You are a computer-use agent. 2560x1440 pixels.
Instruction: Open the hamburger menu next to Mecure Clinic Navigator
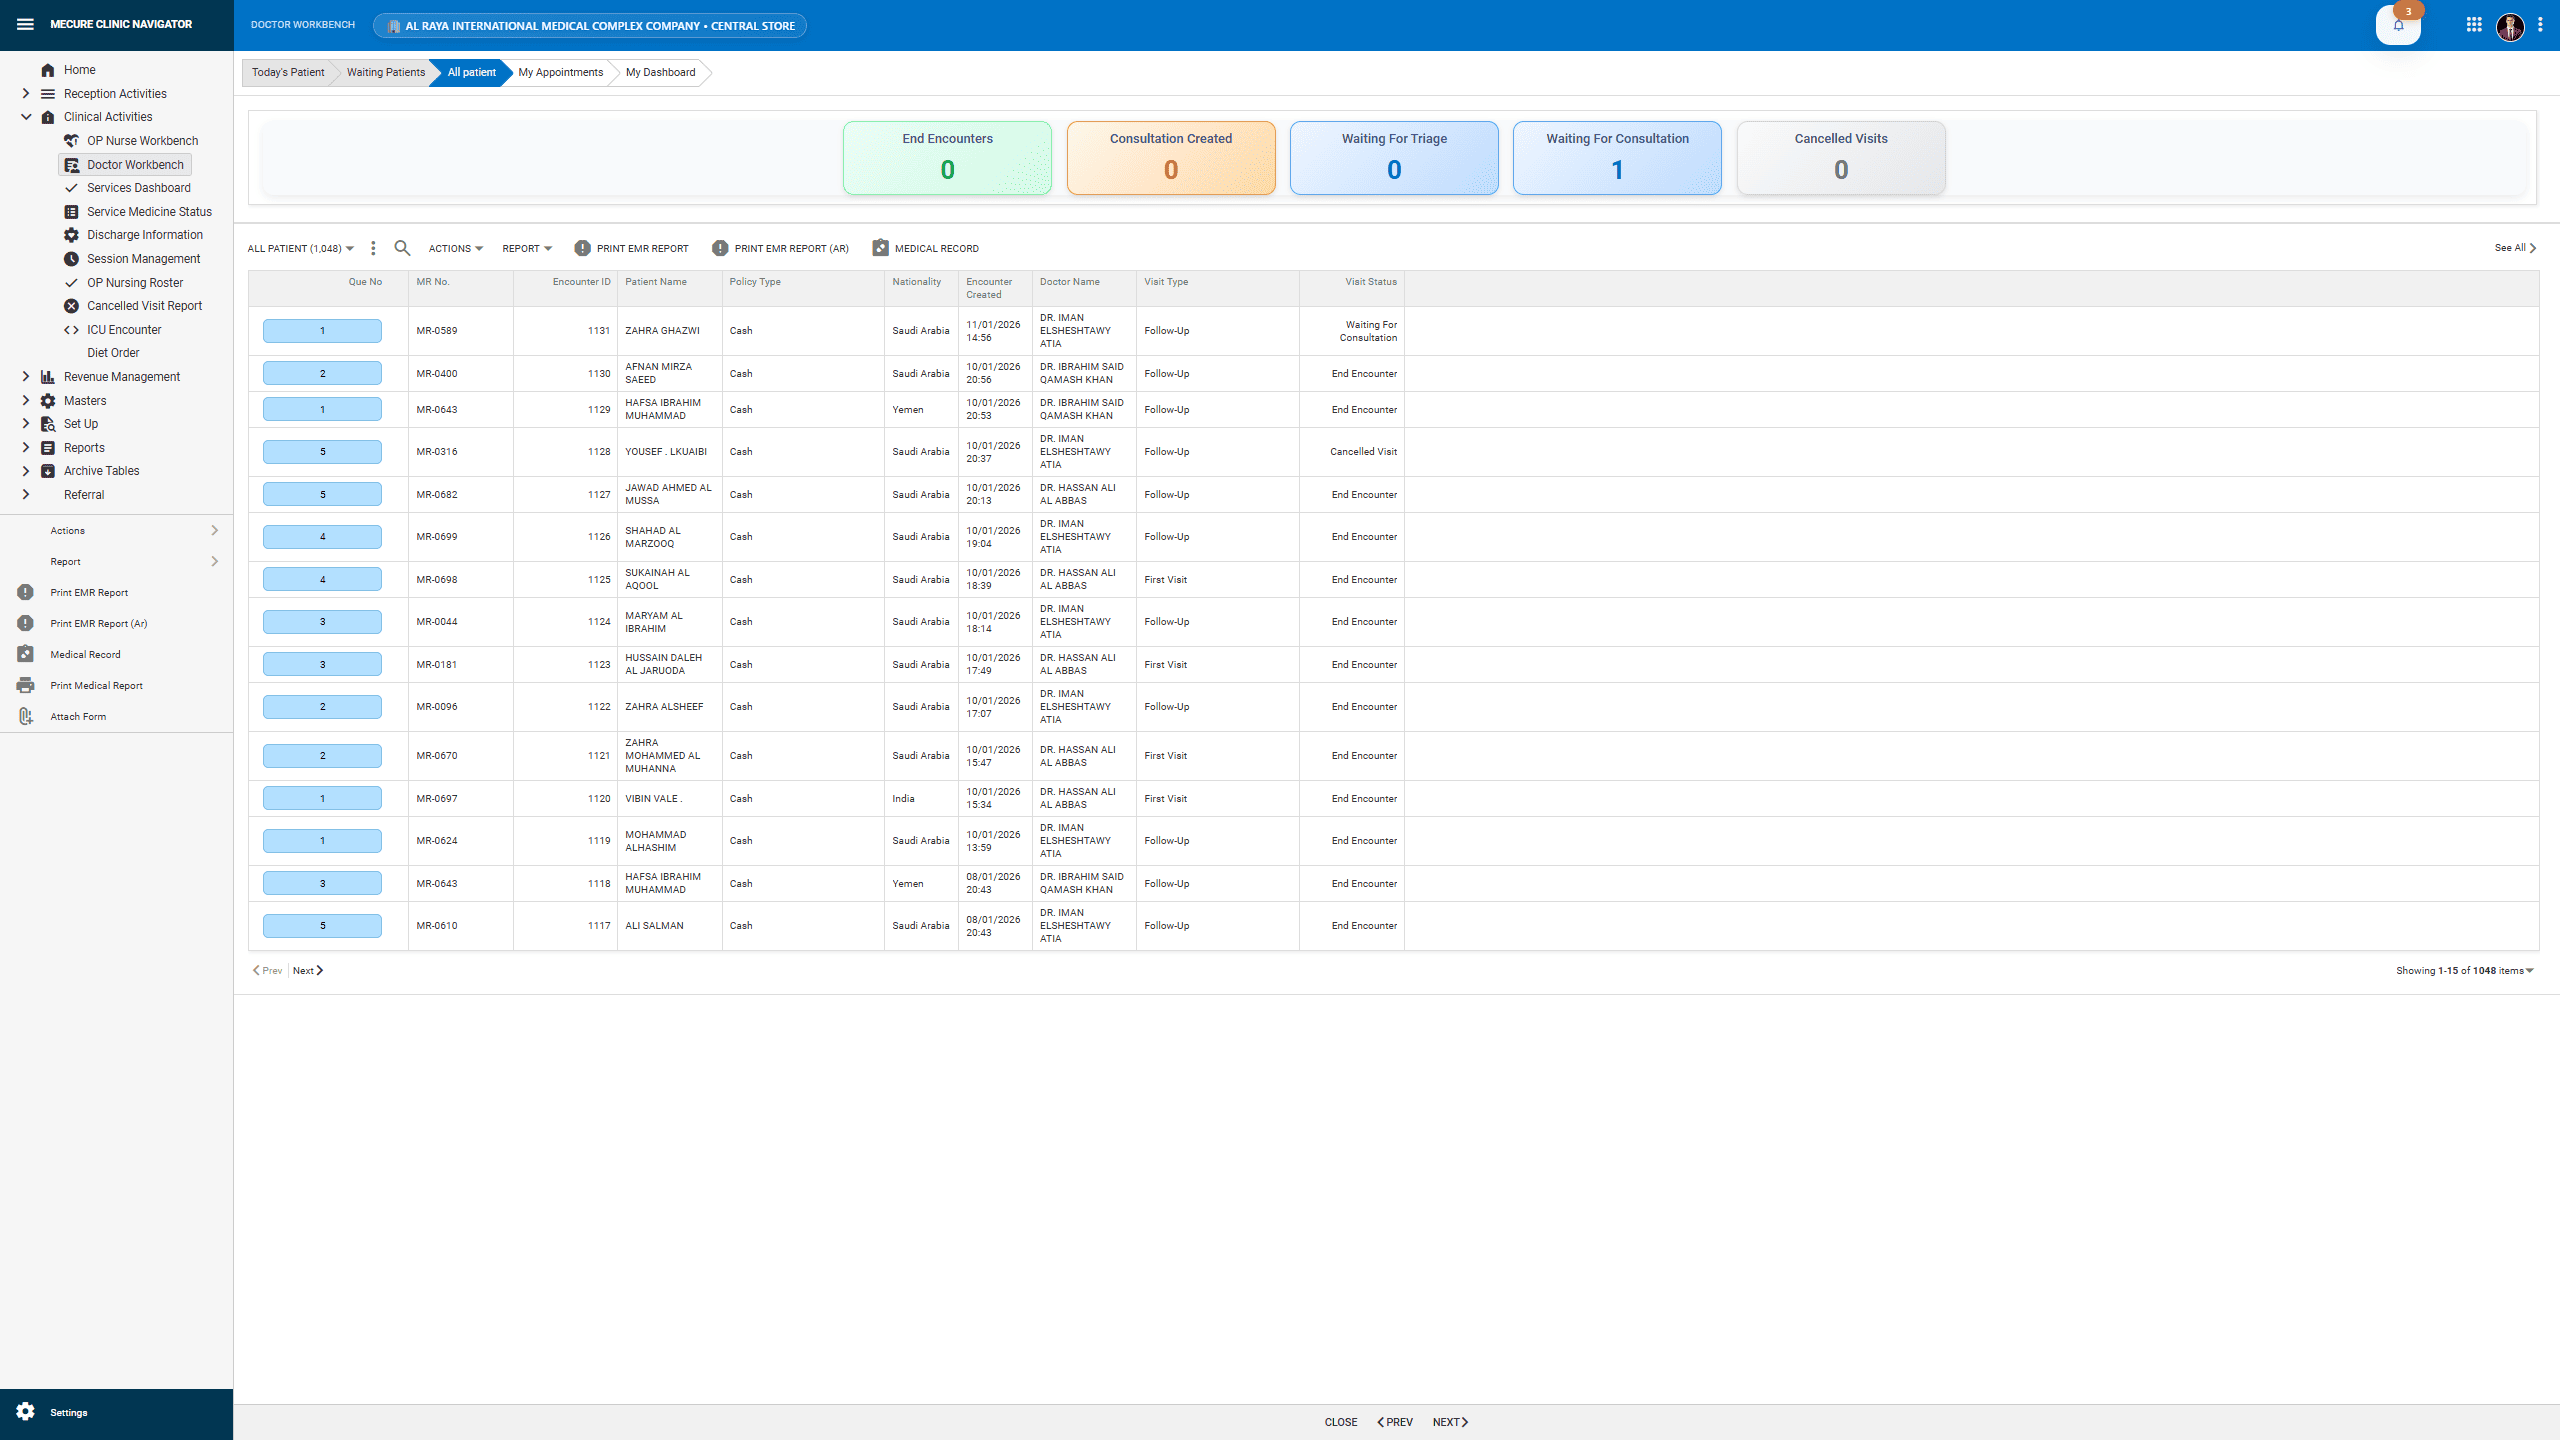pyautogui.click(x=25, y=23)
